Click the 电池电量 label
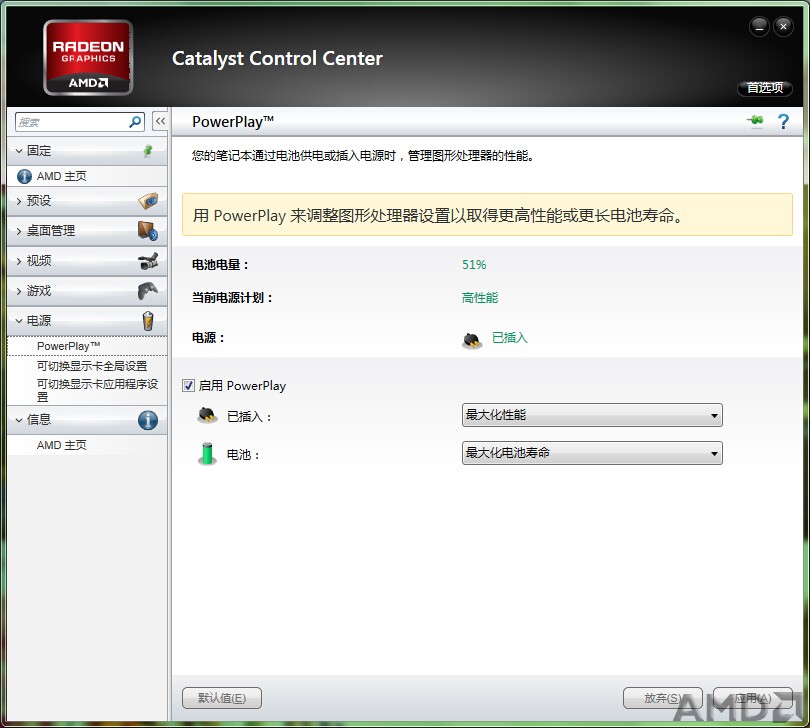 tap(221, 265)
